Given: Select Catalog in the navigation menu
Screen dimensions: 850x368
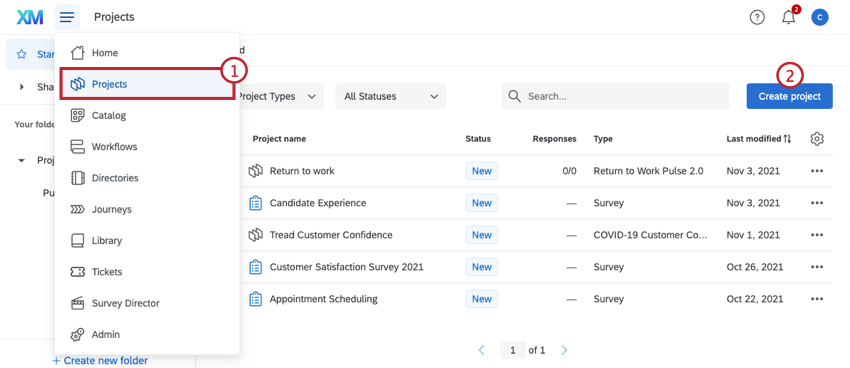Looking at the screenshot, I should point(147,115).
